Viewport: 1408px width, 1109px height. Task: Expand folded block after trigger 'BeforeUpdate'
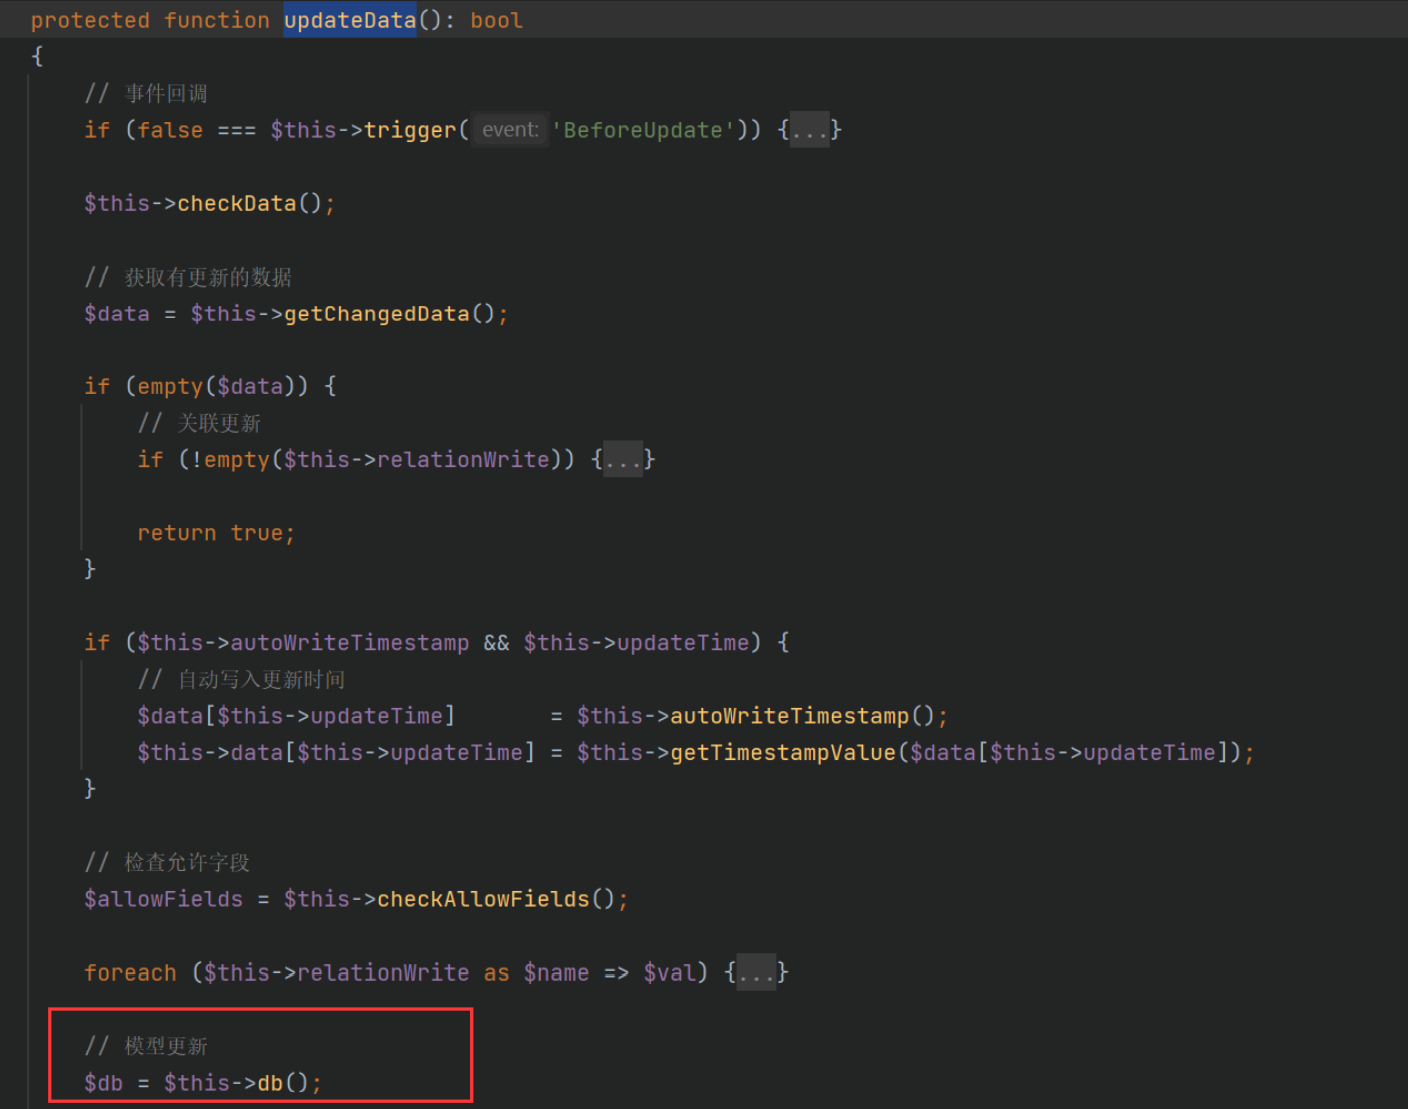809,130
